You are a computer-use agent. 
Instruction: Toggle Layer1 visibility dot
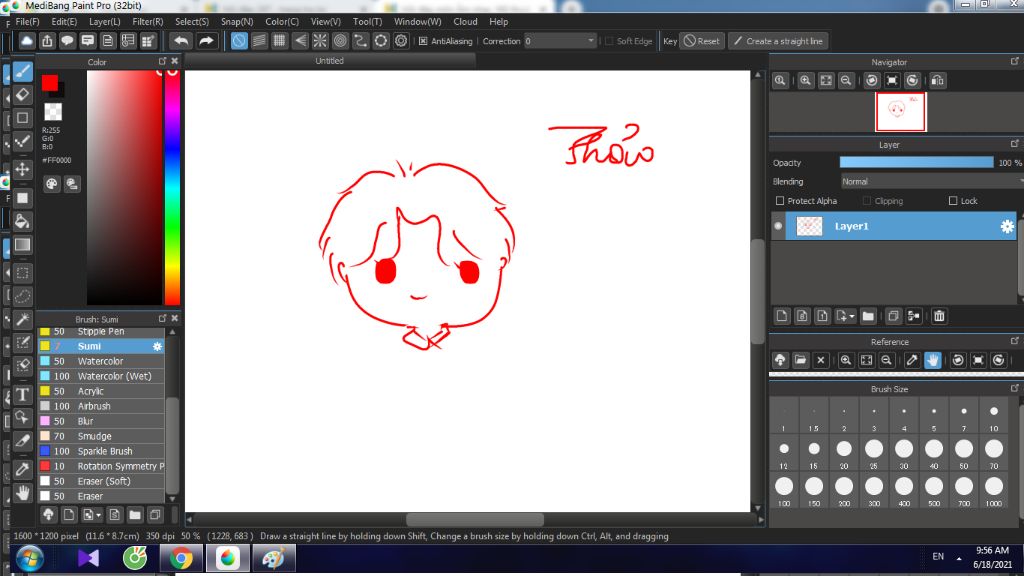[778, 226]
